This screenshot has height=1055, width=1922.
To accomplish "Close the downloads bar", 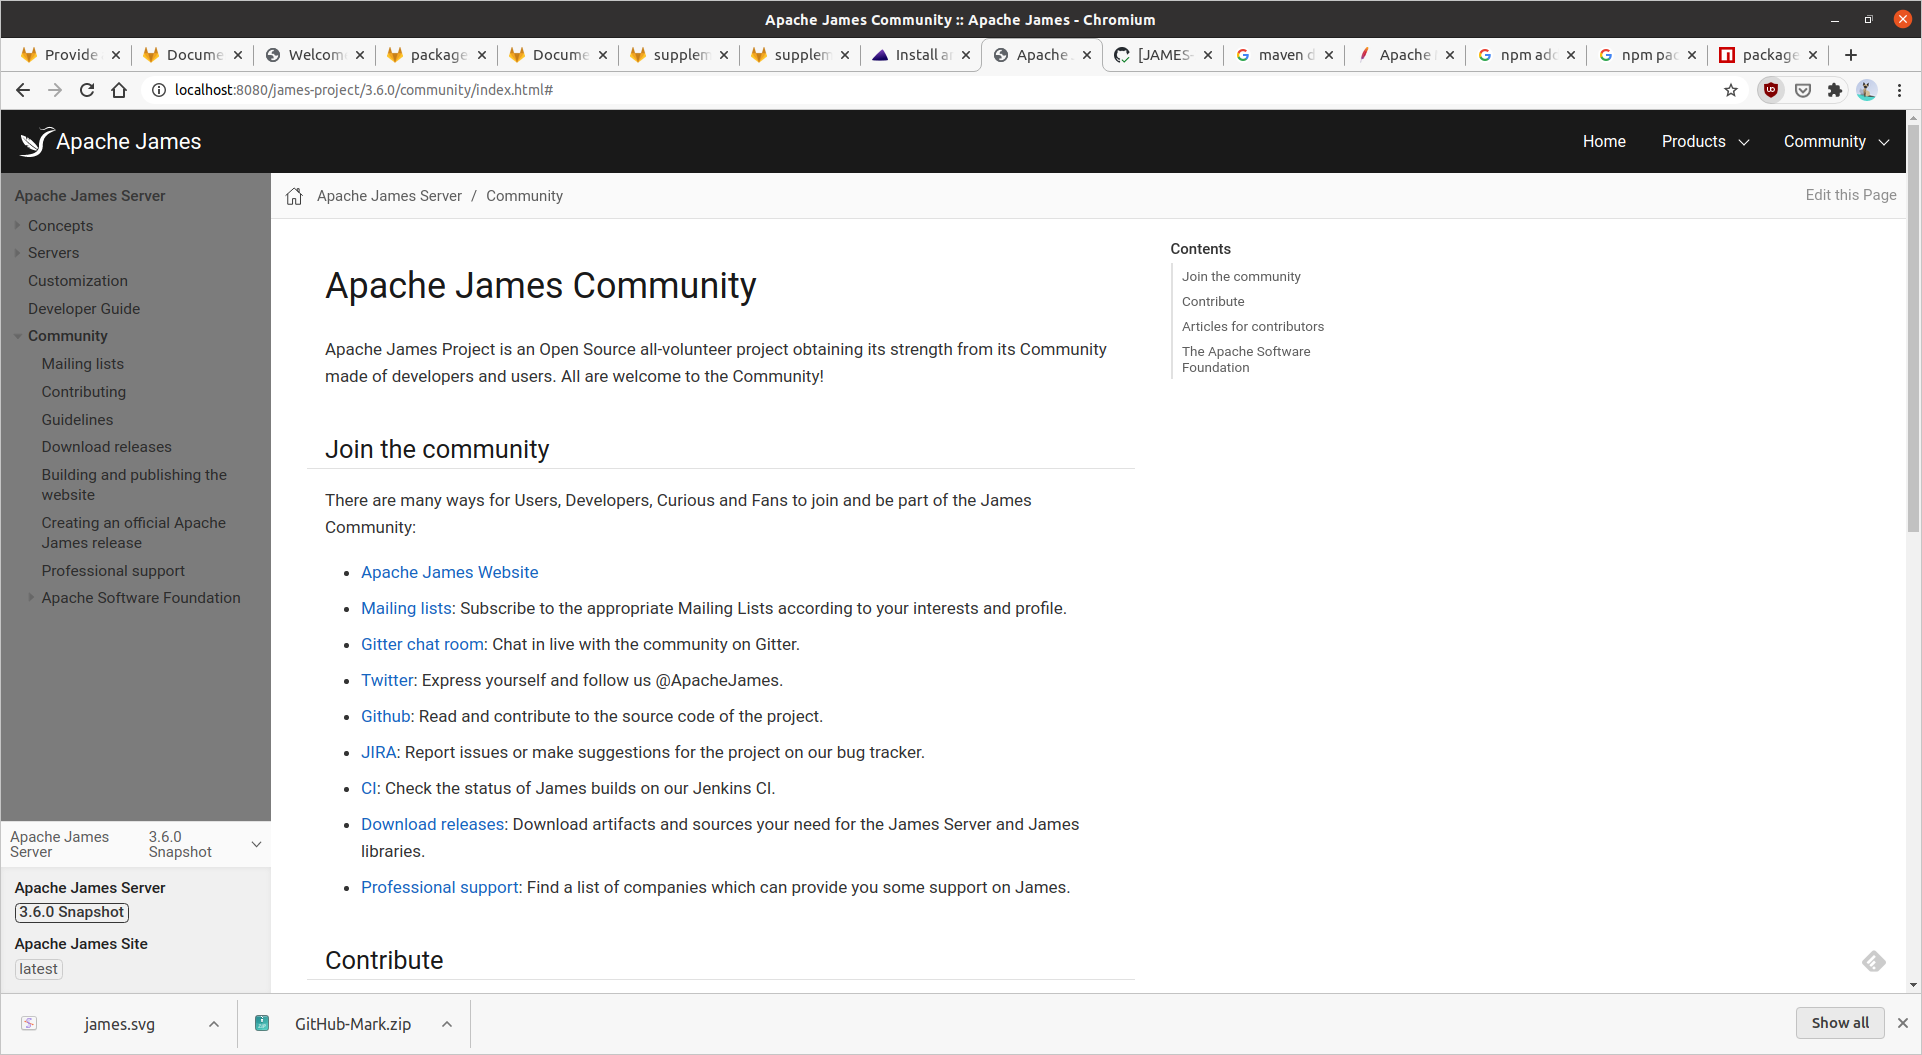I will point(1903,1023).
